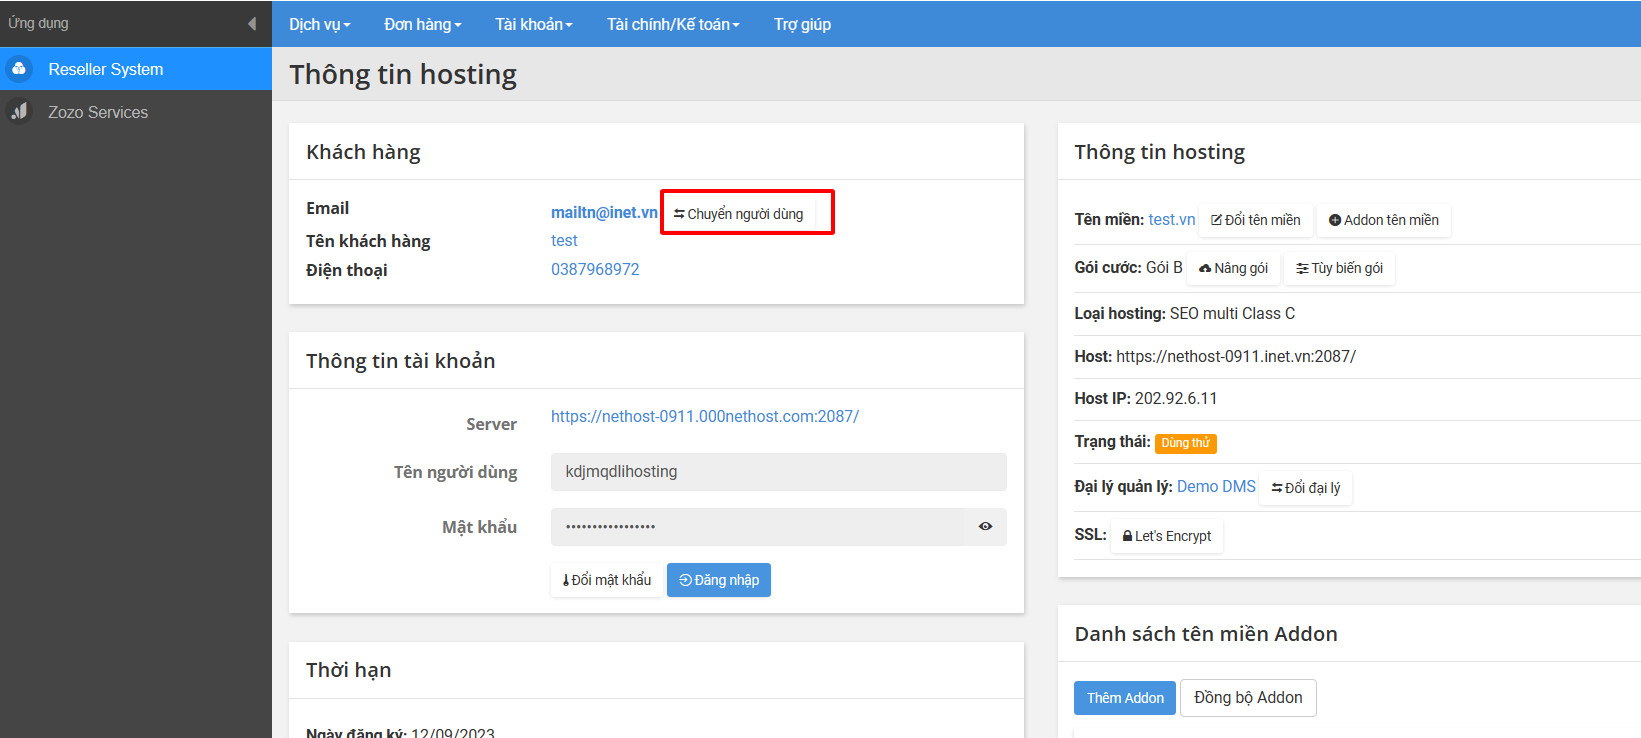Image resolution: width=1641 pixels, height=738 pixels.
Task: Click Đổi đại lý button
Action: coord(1306,488)
